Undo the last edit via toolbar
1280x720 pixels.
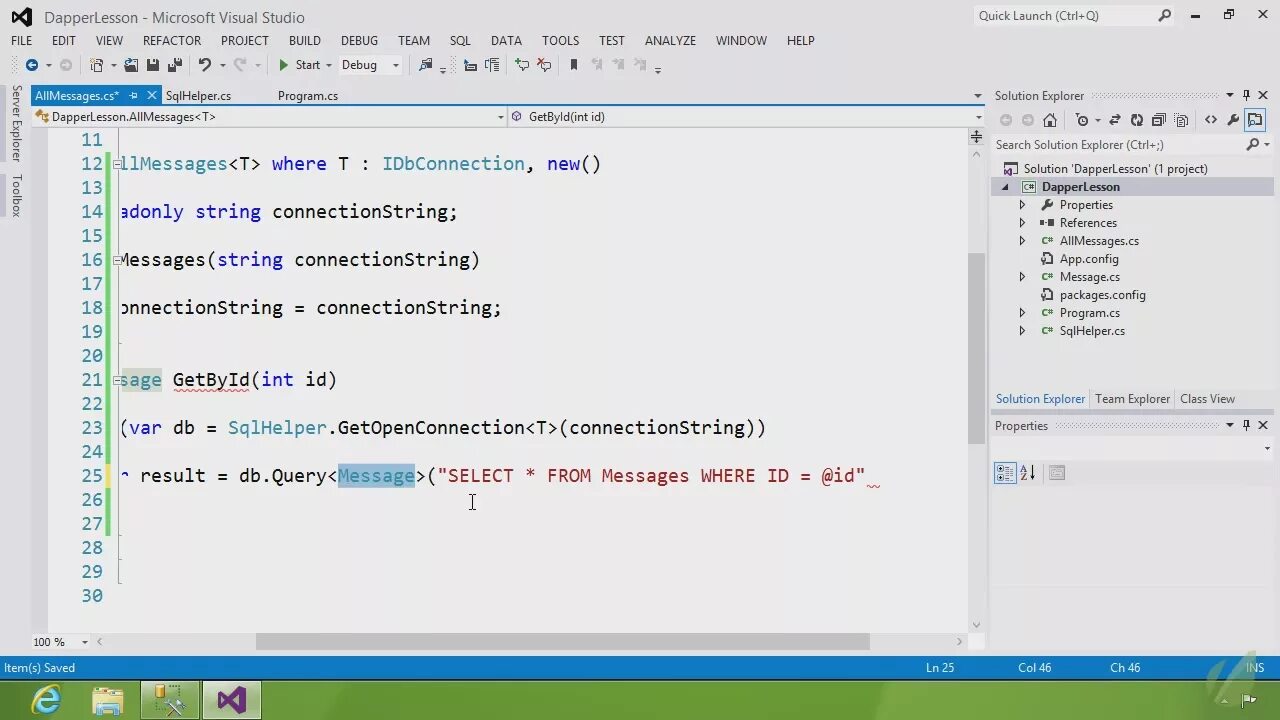coord(205,65)
